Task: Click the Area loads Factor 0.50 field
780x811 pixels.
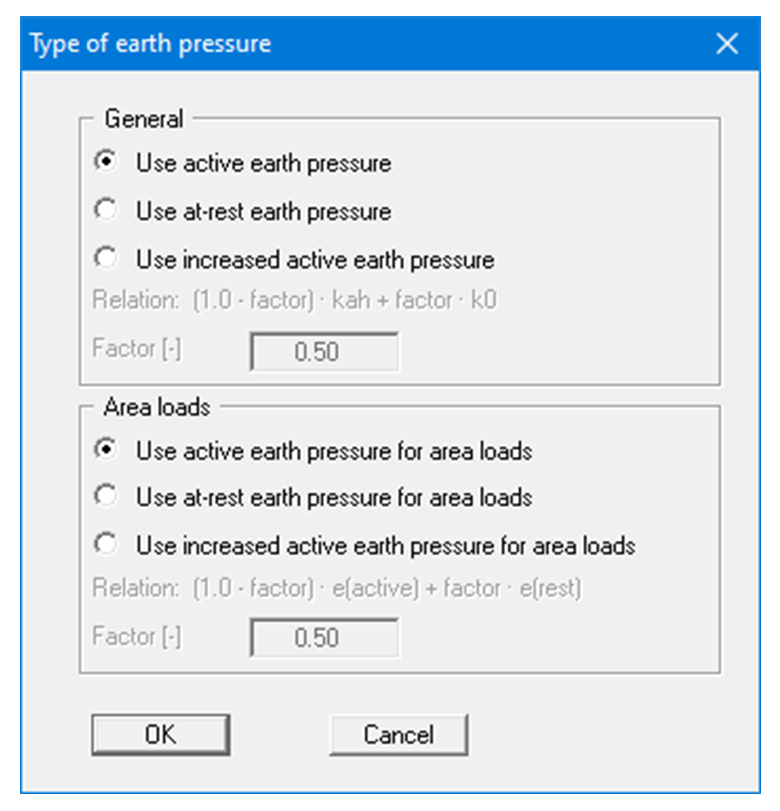Action: (x=325, y=637)
